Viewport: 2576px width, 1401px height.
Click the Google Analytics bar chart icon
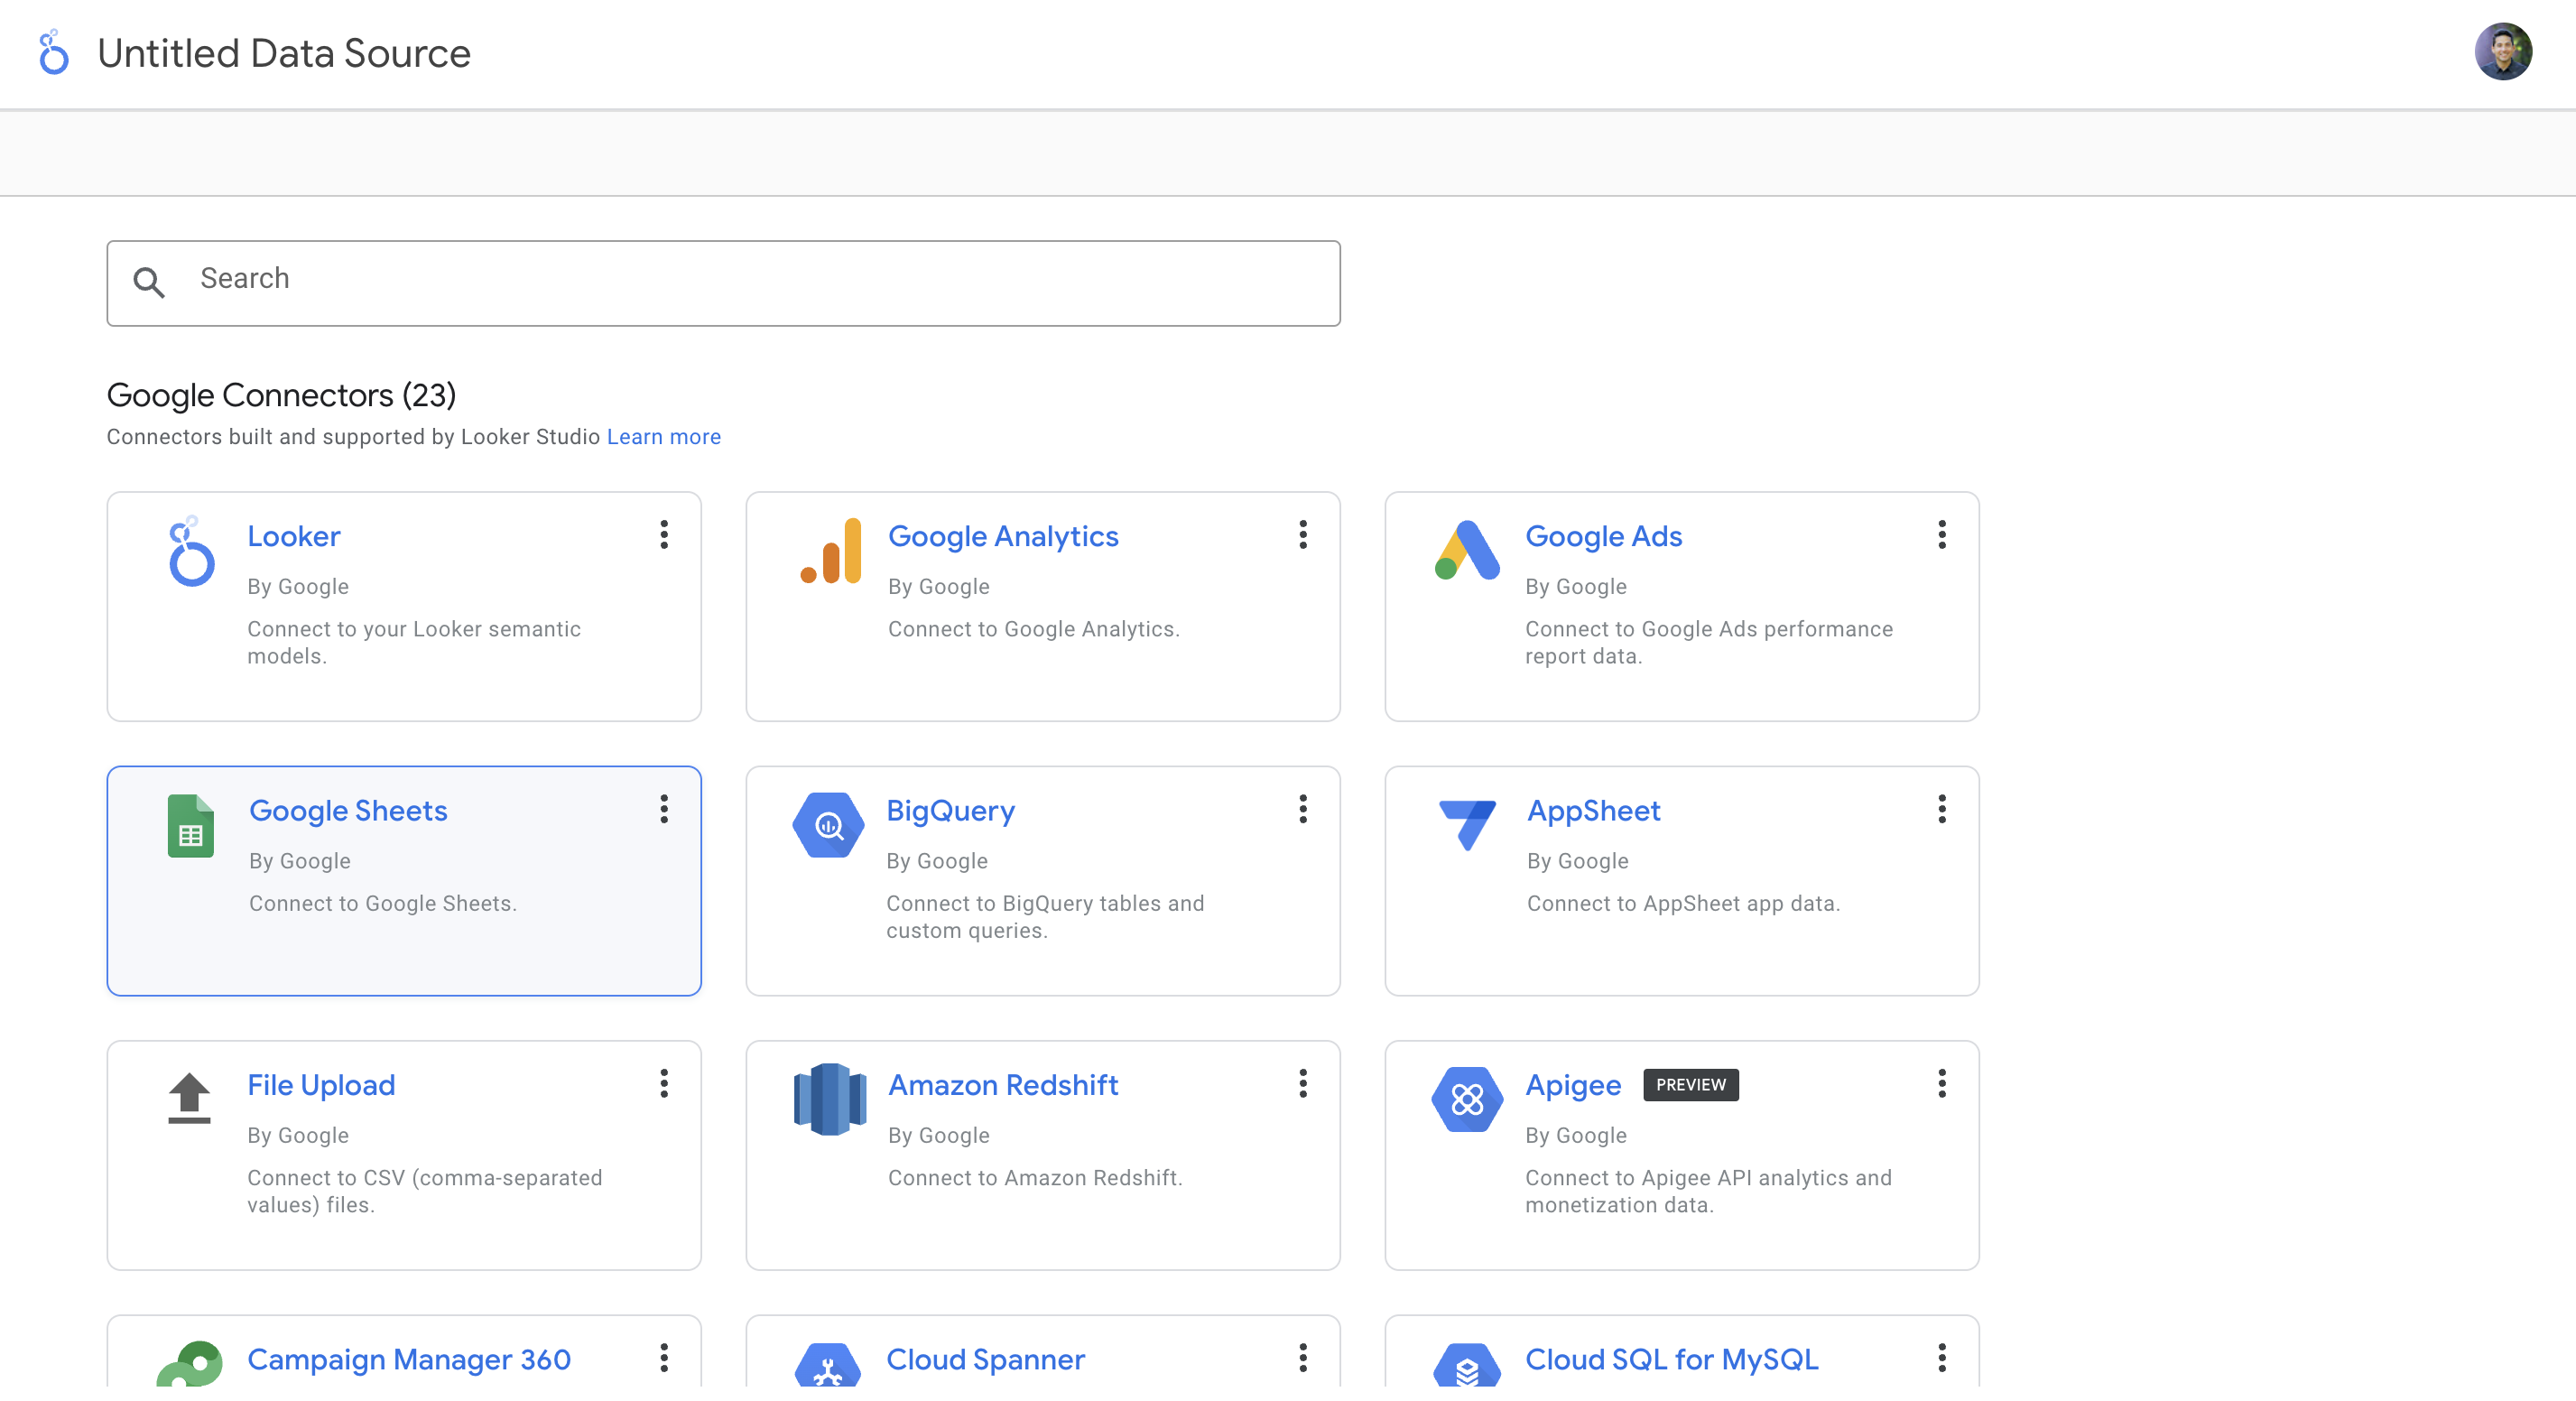830,551
